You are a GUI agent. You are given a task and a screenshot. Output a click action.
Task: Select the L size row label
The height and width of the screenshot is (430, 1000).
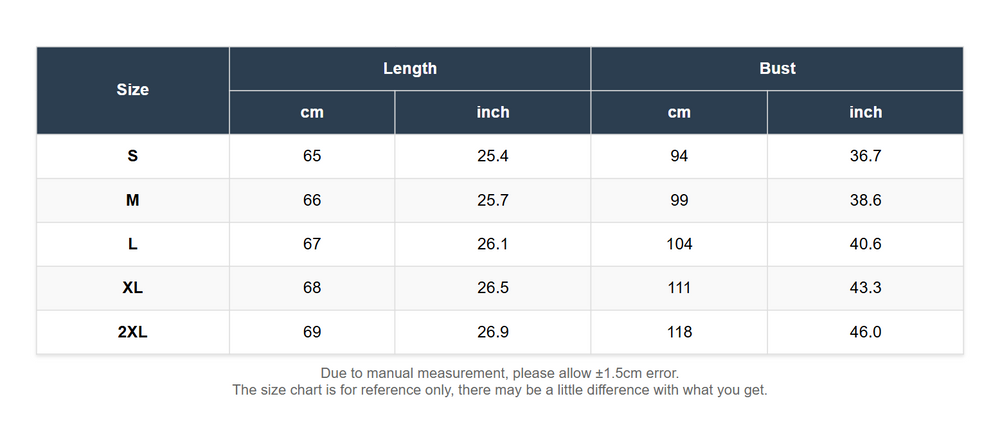pyautogui.click(x=132, y=244)
